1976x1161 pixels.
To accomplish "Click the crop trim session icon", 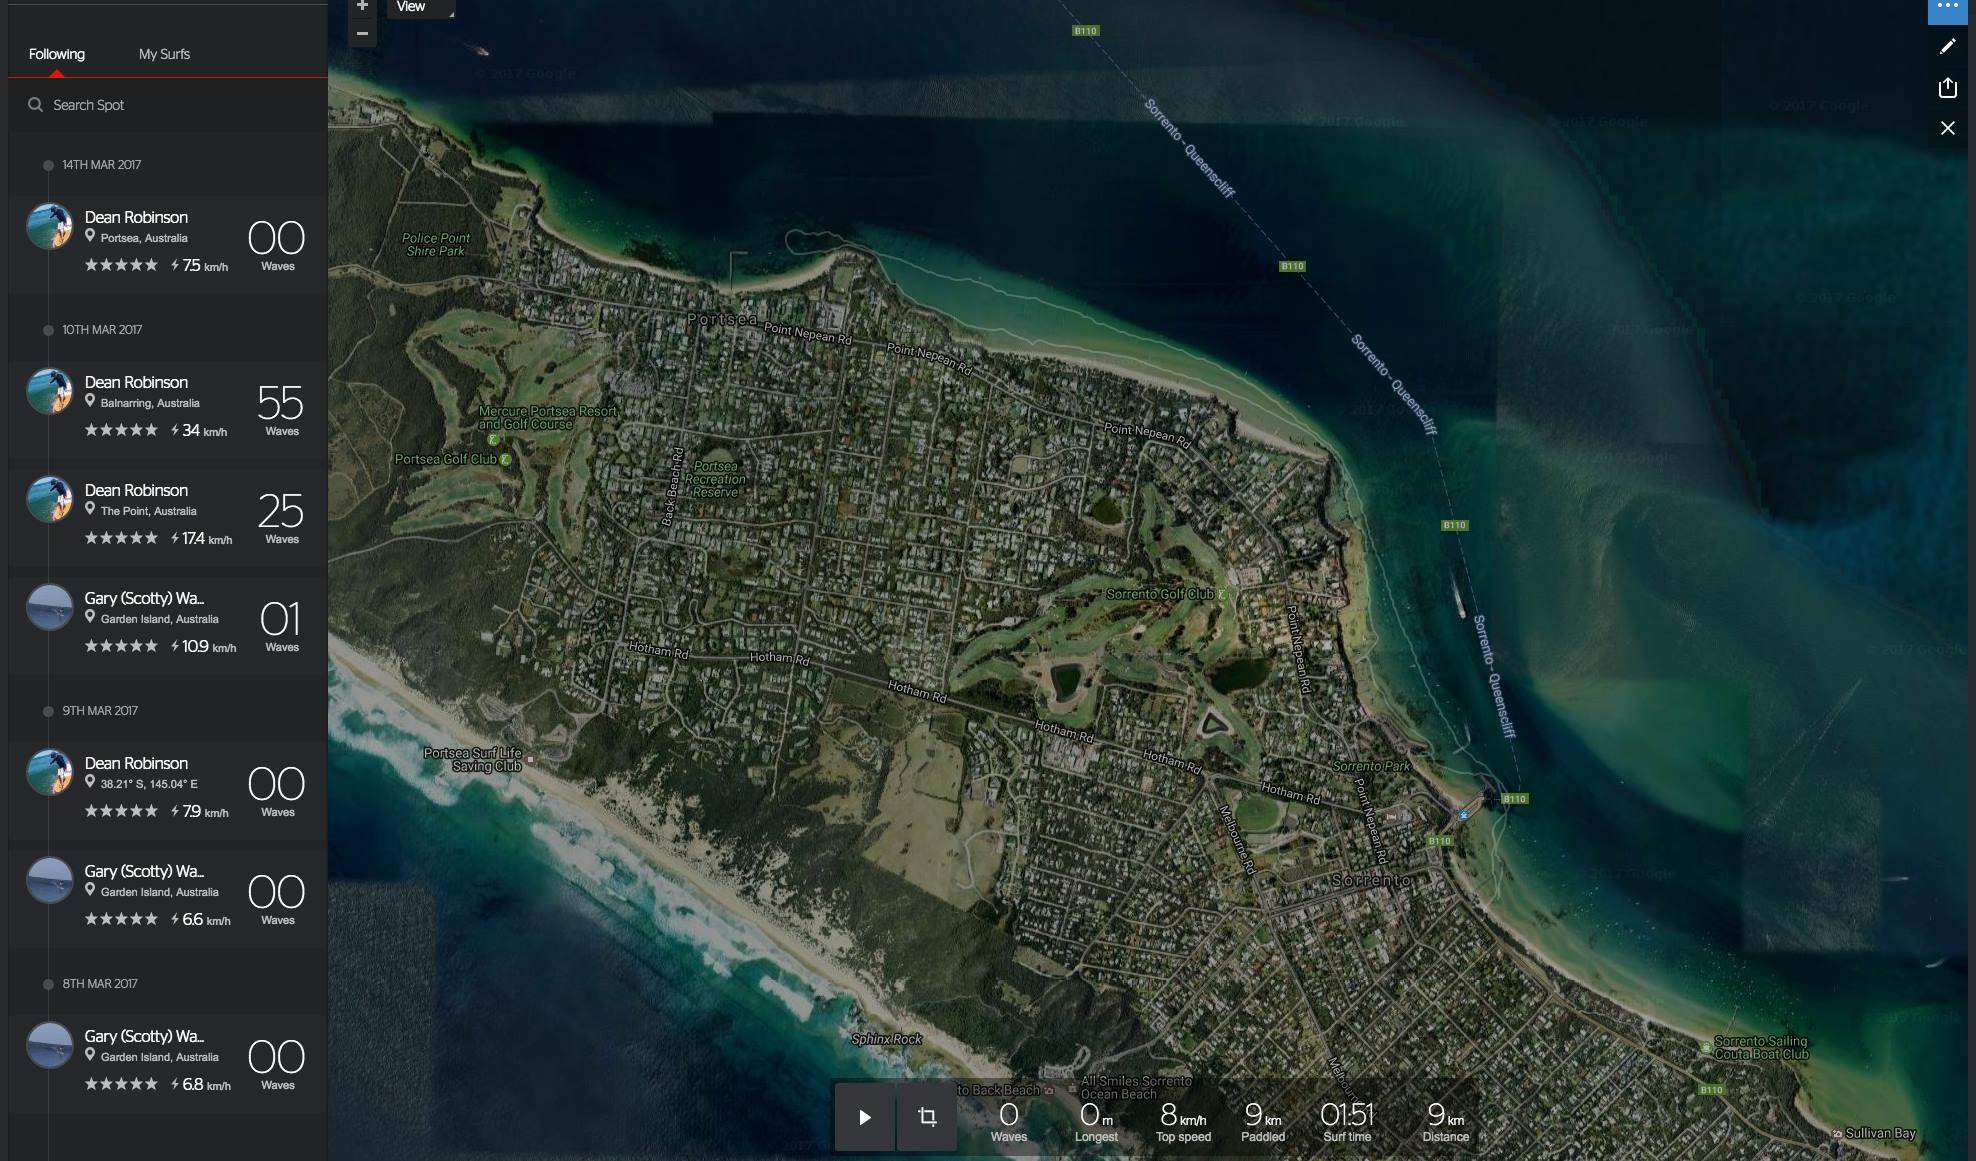I will [x=927, y=1117].
